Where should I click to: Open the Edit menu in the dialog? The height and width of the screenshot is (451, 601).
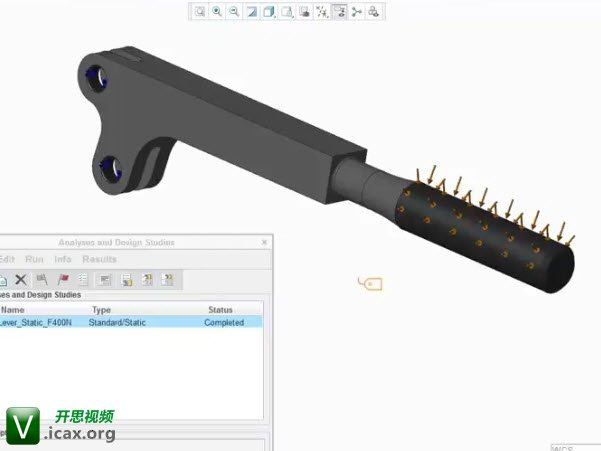pos(7,259)
